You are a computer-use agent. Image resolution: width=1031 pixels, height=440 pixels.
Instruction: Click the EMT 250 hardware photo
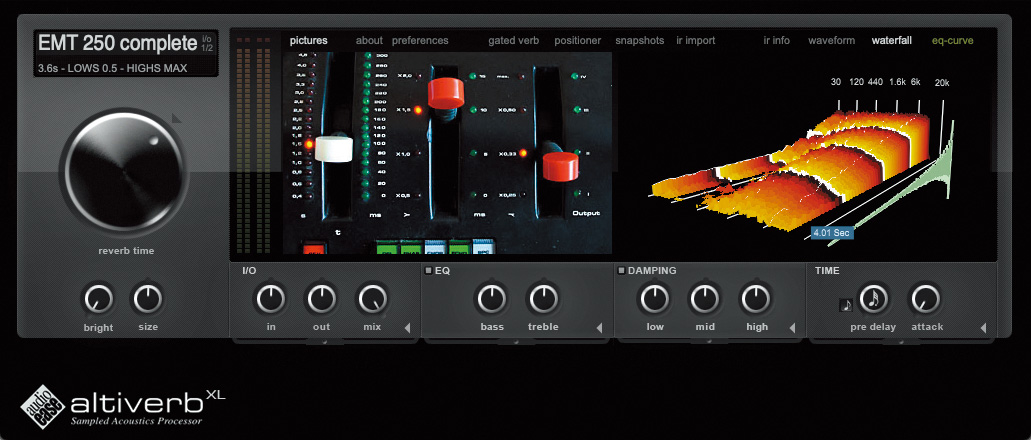pyautogui.click(x=447, y=153)
